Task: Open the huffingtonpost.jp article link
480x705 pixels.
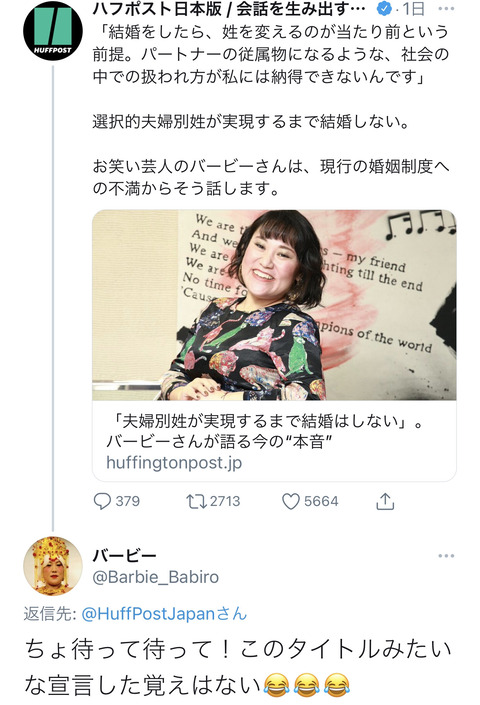Action: coord(174,462)
